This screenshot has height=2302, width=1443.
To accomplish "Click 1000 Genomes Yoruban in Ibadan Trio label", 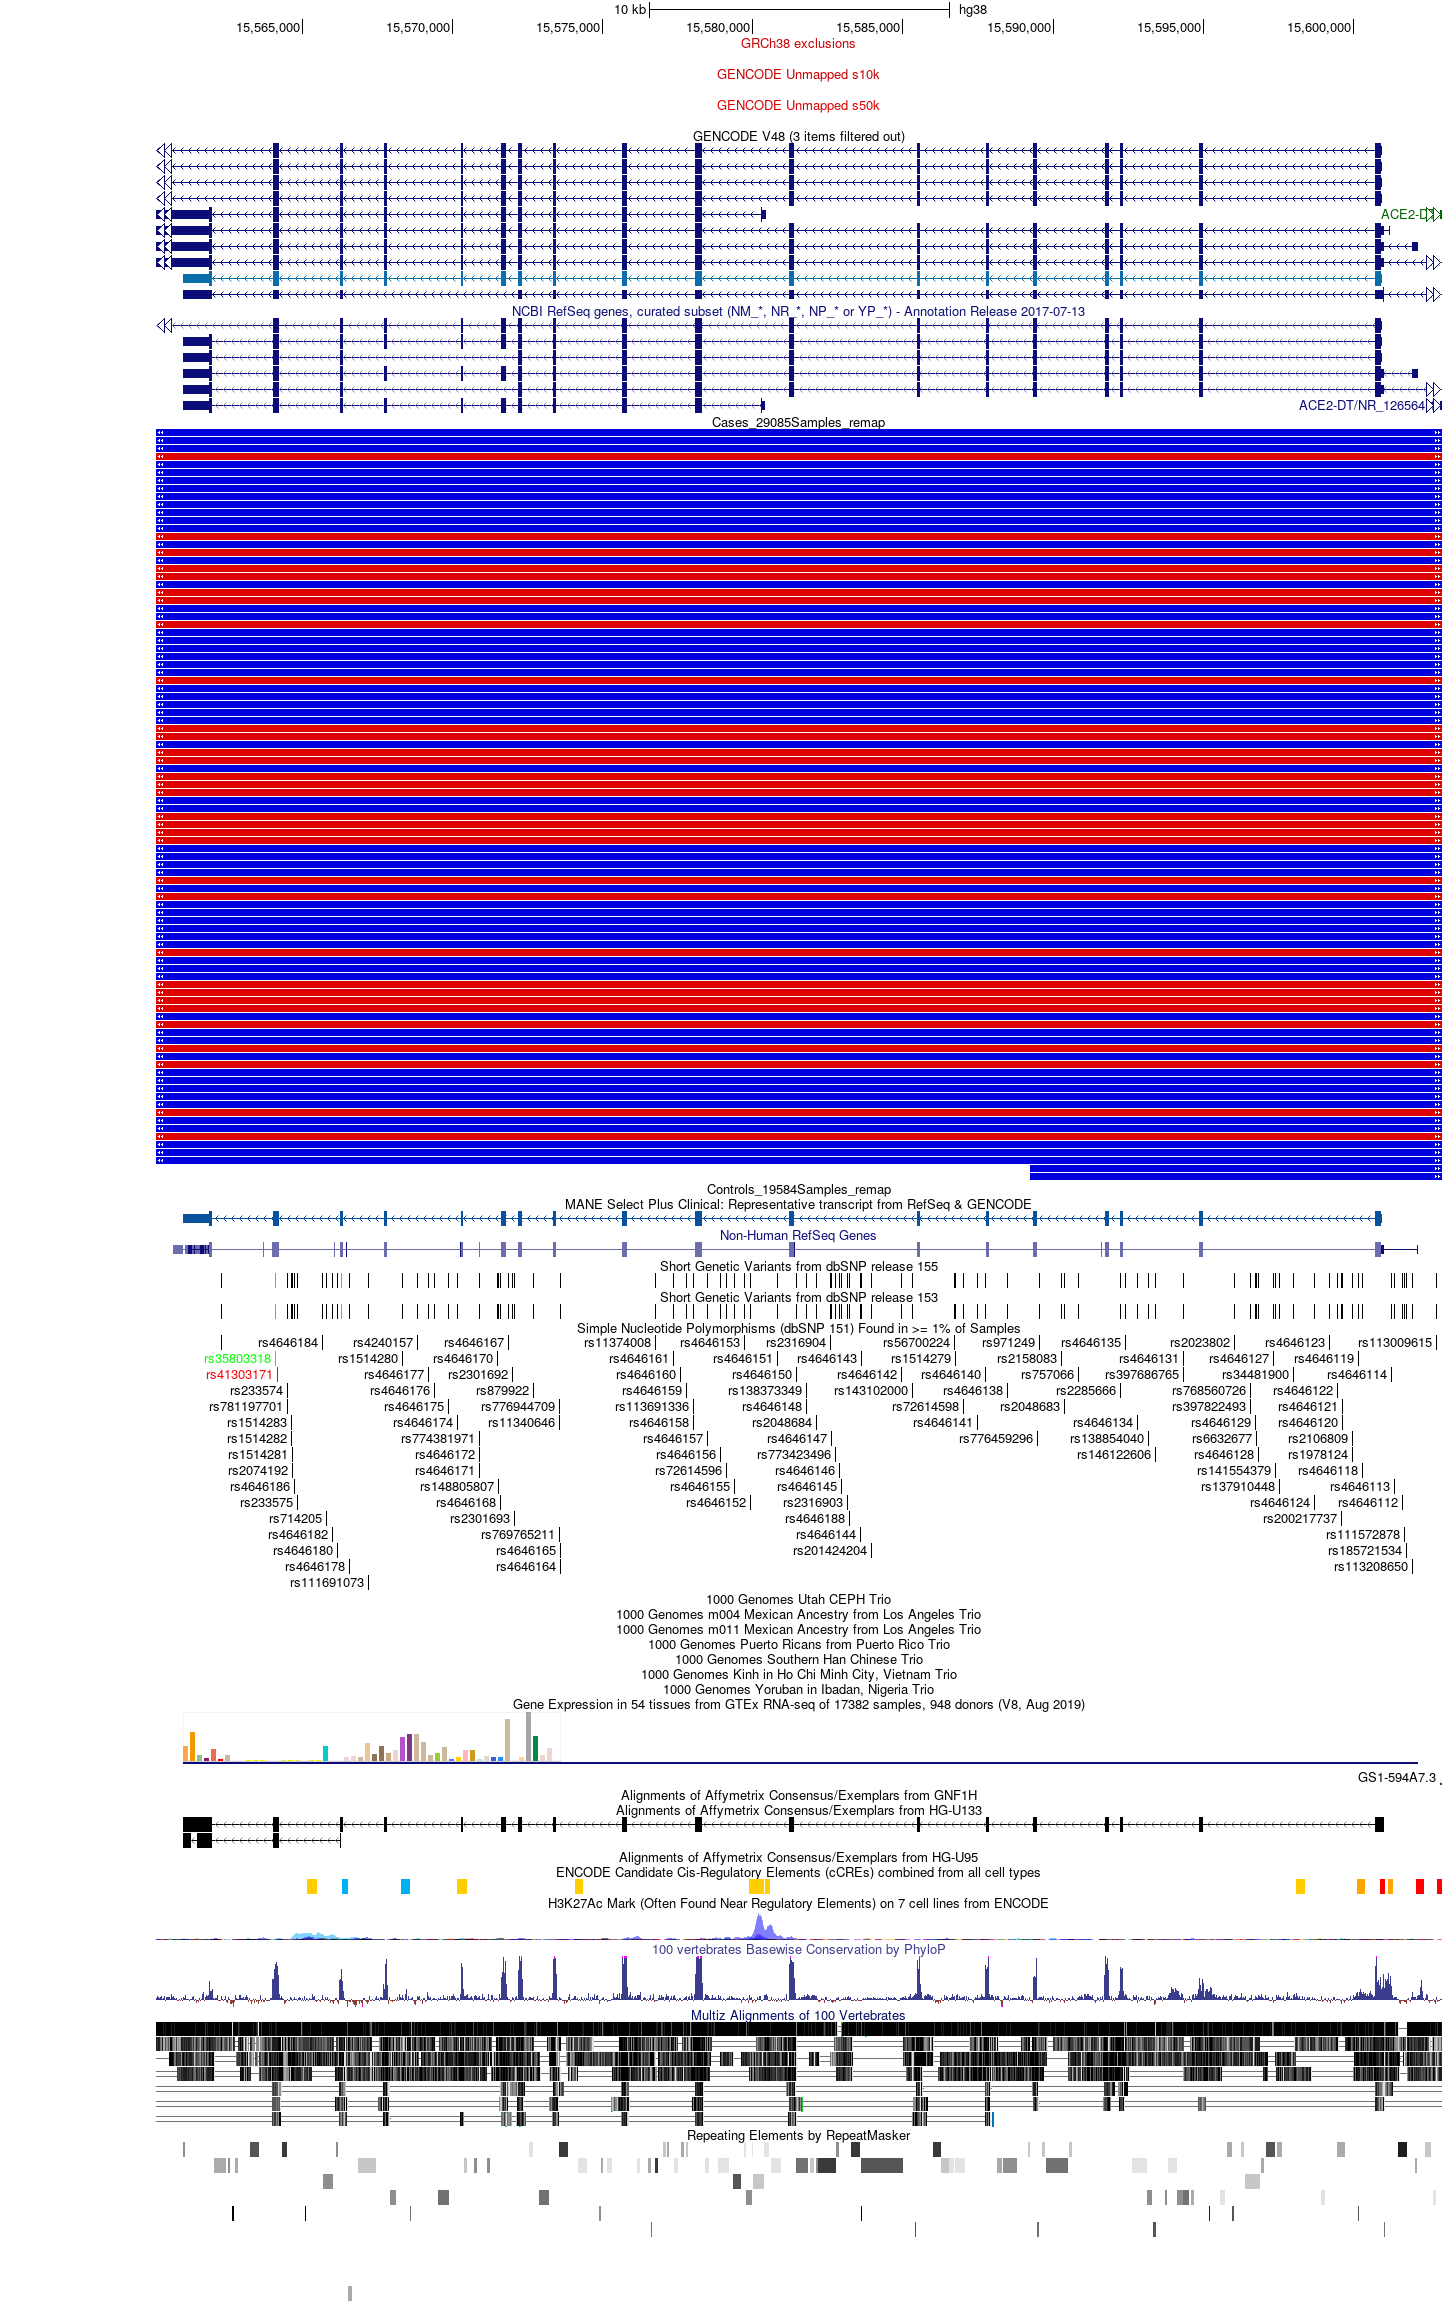I will point(797,1689).
